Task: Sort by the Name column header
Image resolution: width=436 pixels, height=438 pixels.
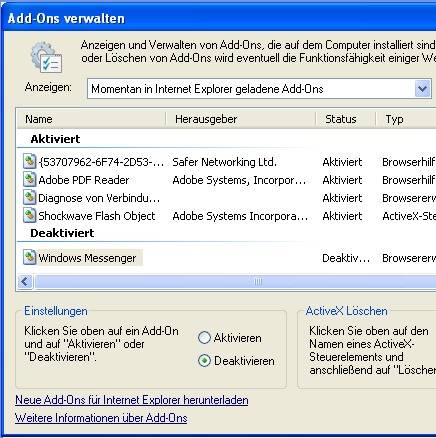Action: coord(91,119)
